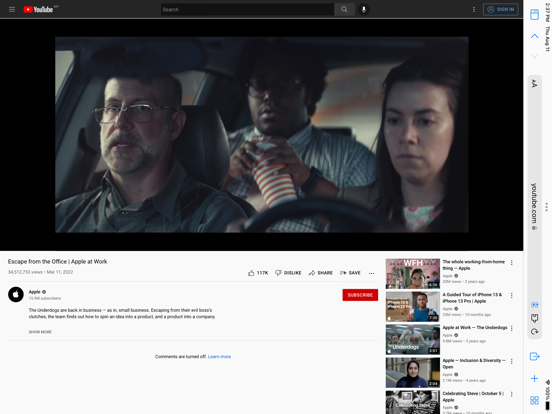Image resolution: width=552 pixels, height=414 pixels.
Task: Expand description with Show More
Action: 40,332
